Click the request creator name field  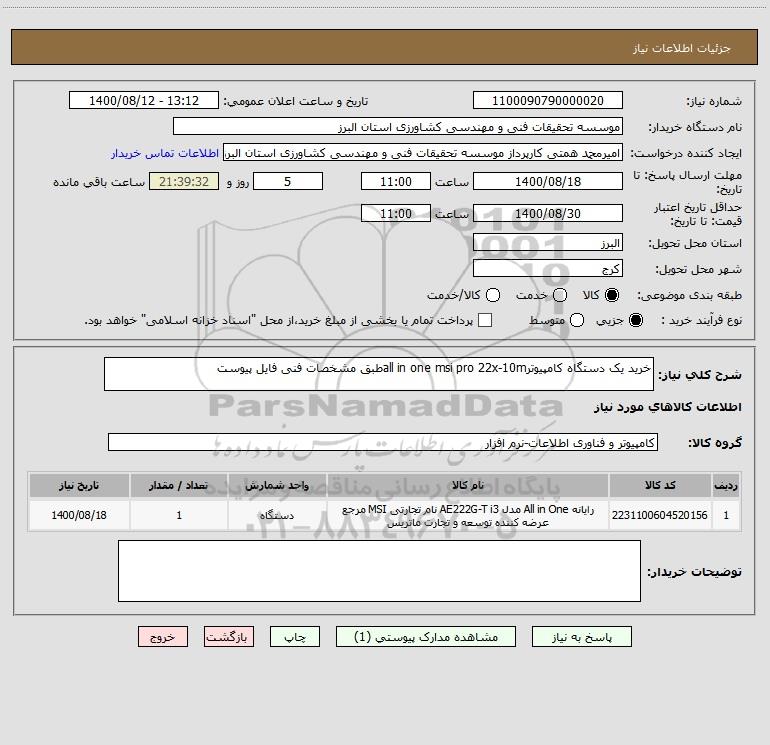pos(423,152)
